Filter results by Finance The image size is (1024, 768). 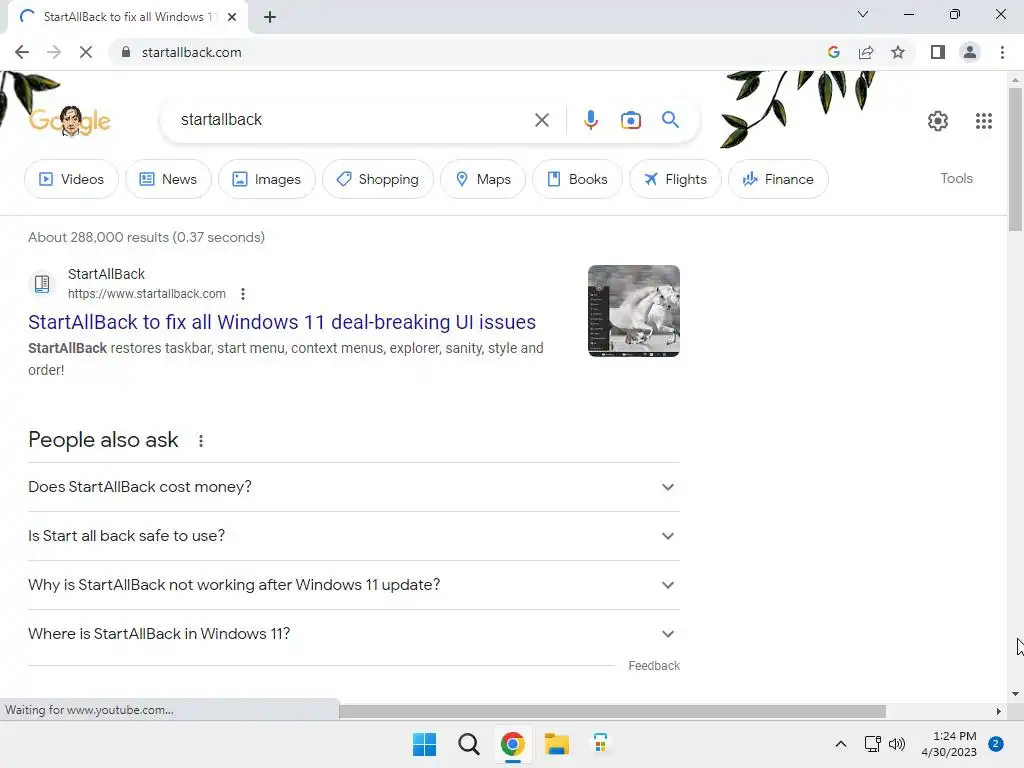tap(778, 179)
